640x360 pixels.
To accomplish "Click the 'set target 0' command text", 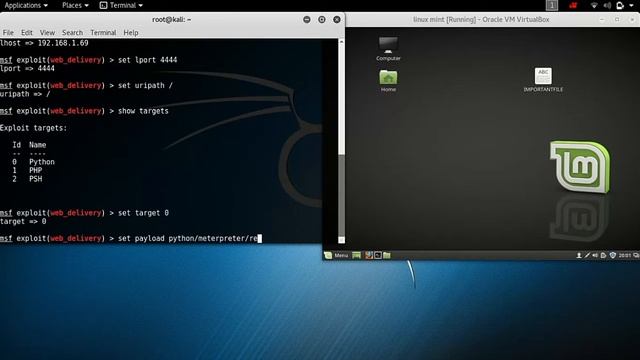I will point(143,213).
